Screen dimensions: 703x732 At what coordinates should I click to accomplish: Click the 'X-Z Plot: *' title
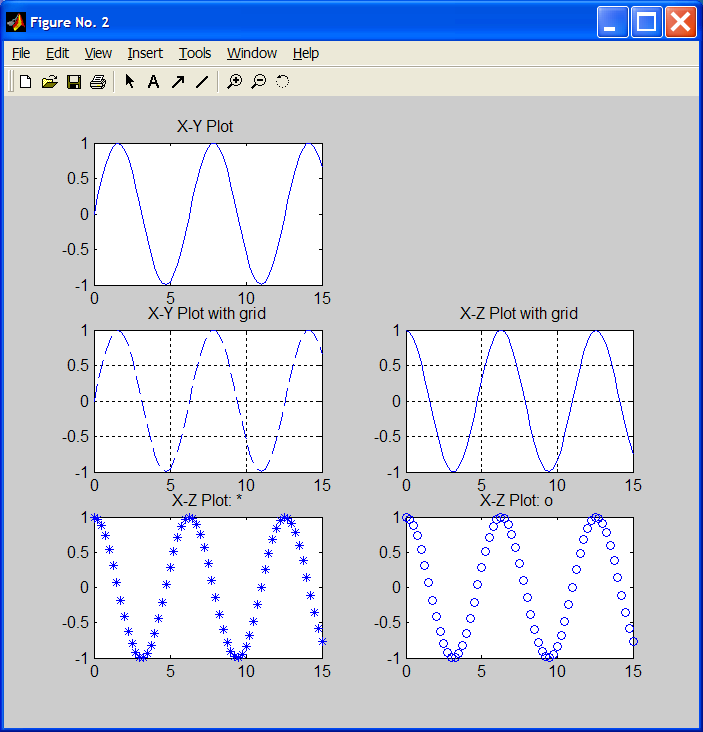[207, 500]
